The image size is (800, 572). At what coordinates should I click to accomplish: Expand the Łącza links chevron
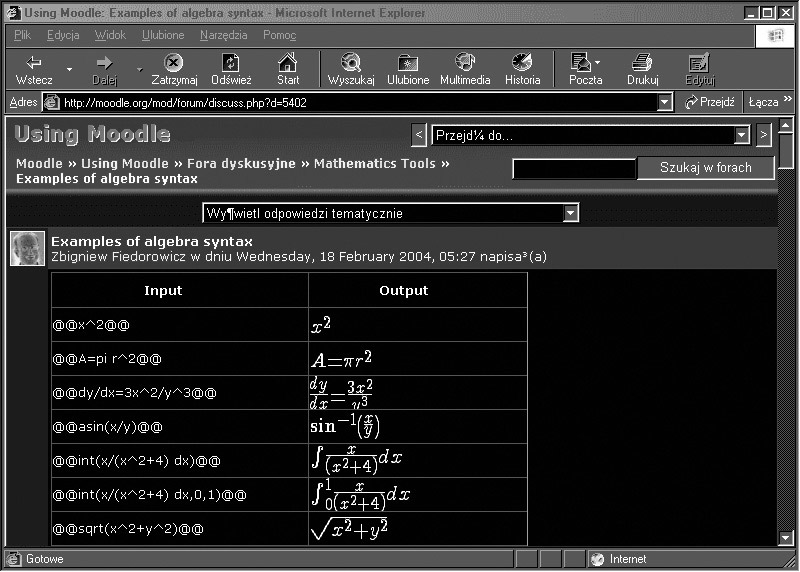tap(788, 98)
